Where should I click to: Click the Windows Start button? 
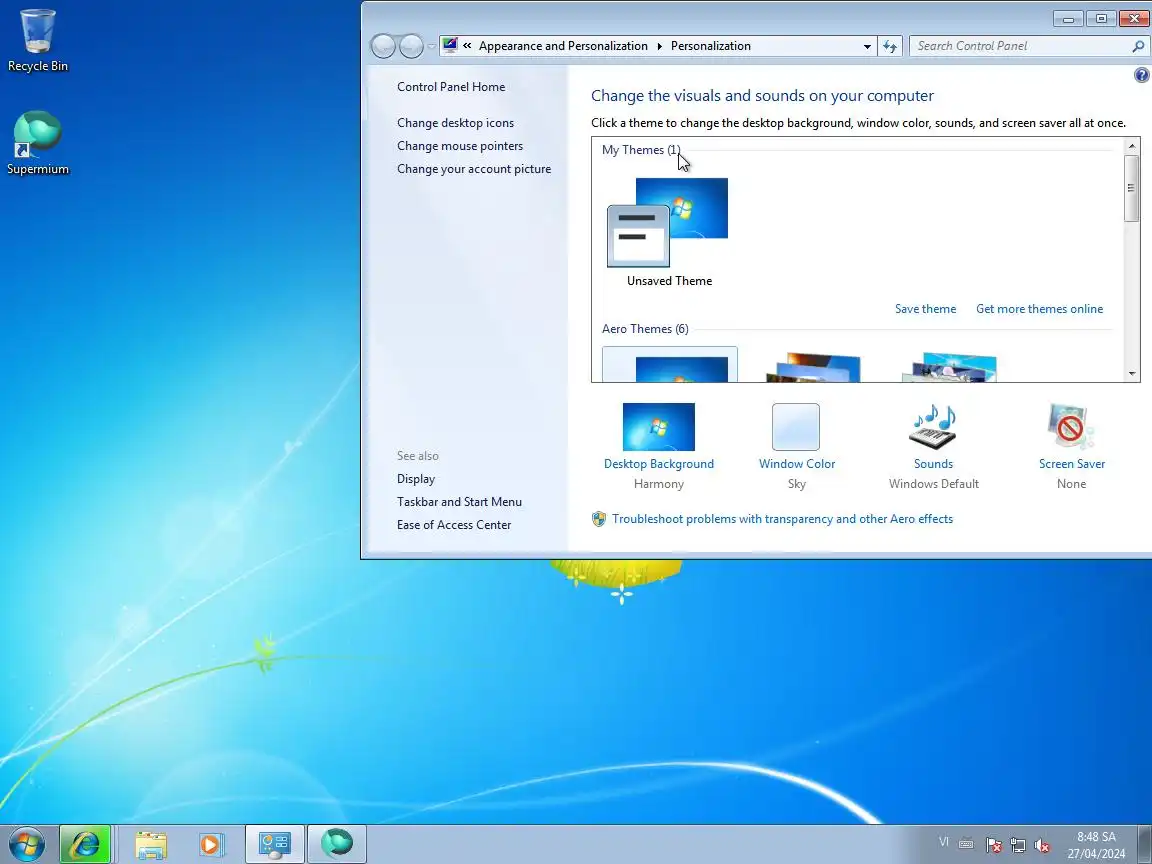point(26,844)
